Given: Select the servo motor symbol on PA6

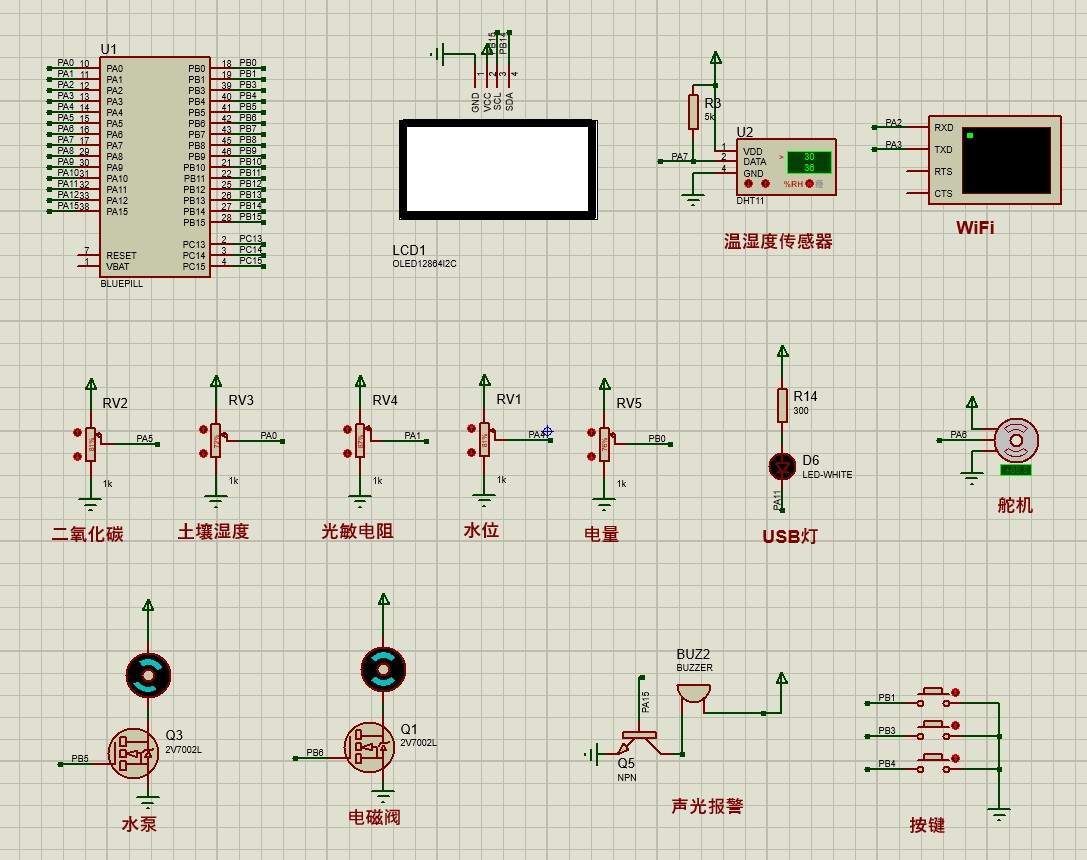Looking at the screenshot, I should (1016, 441).
